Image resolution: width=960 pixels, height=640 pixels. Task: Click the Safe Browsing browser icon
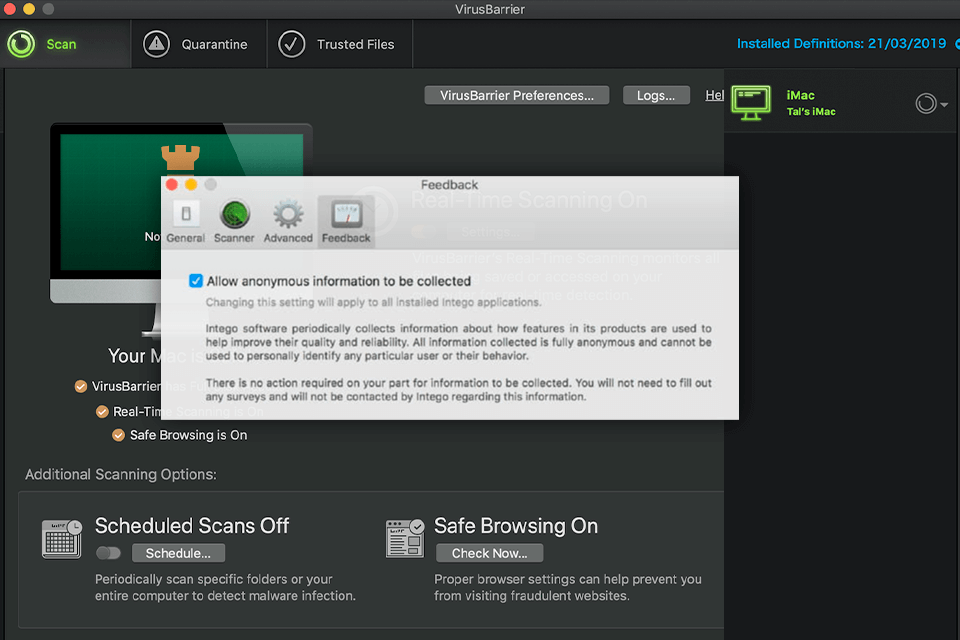tap(405, 539)
